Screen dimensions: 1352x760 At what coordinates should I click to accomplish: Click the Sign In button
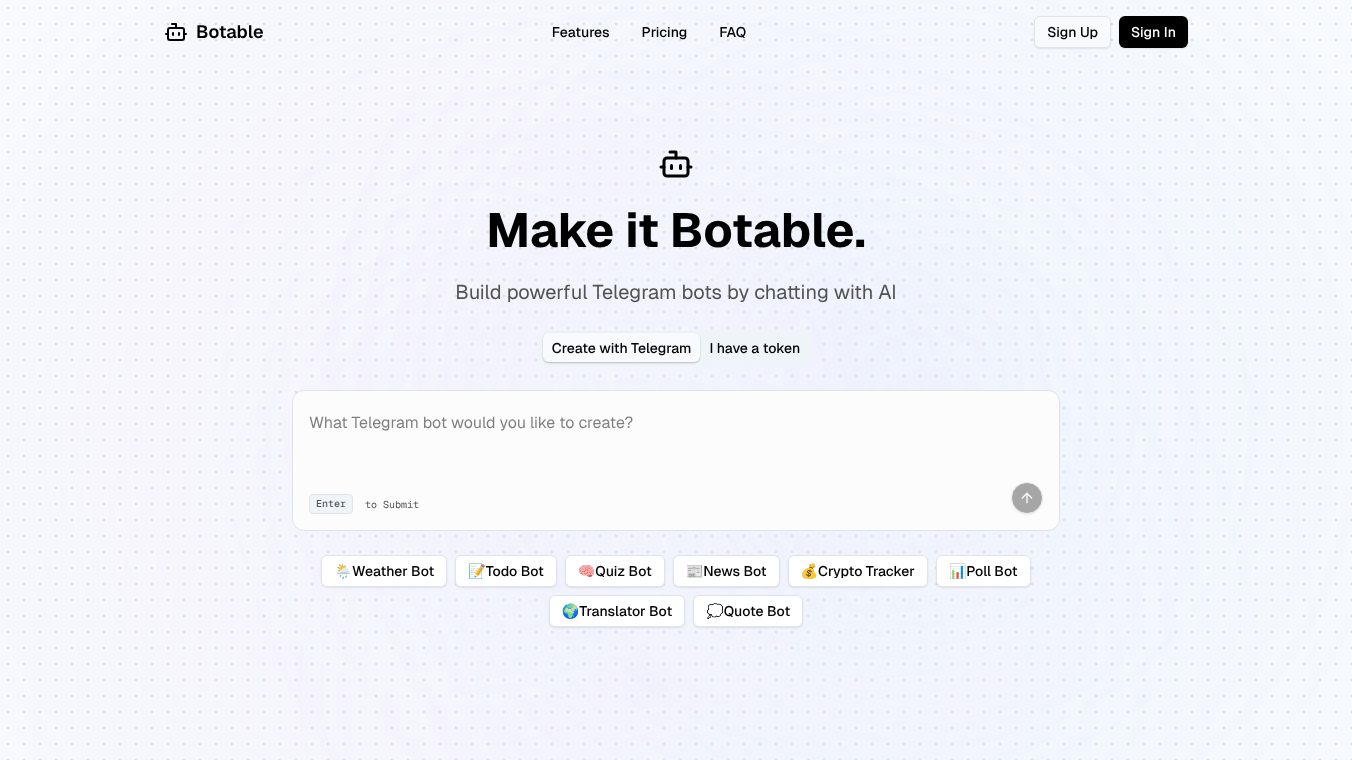(1153, 32)
